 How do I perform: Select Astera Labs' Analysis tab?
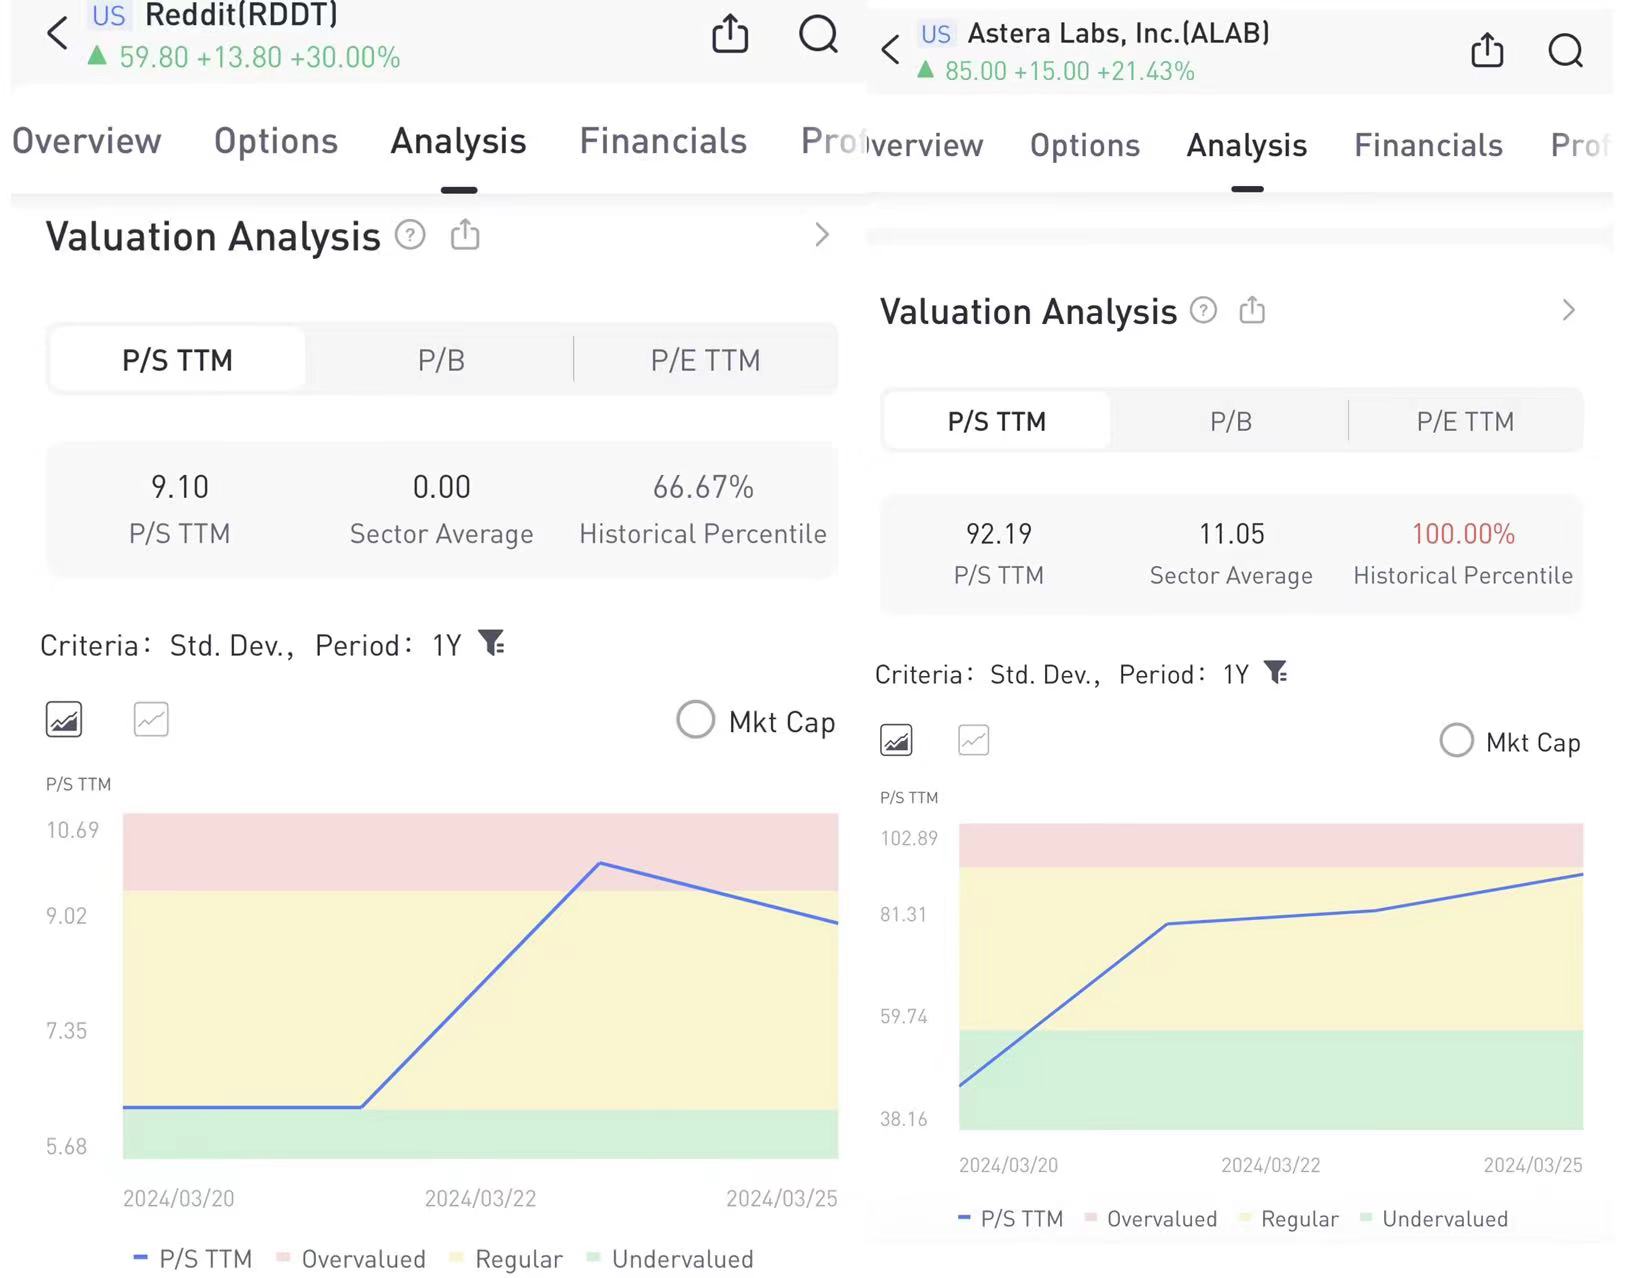1247,146
